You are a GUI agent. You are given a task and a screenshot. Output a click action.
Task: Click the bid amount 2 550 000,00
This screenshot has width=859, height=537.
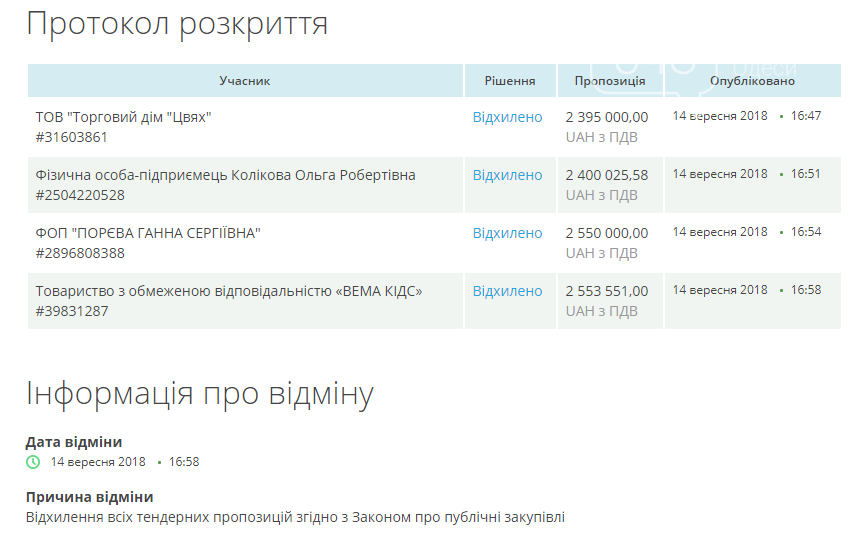pyautogui.click(x=606, y=233)
